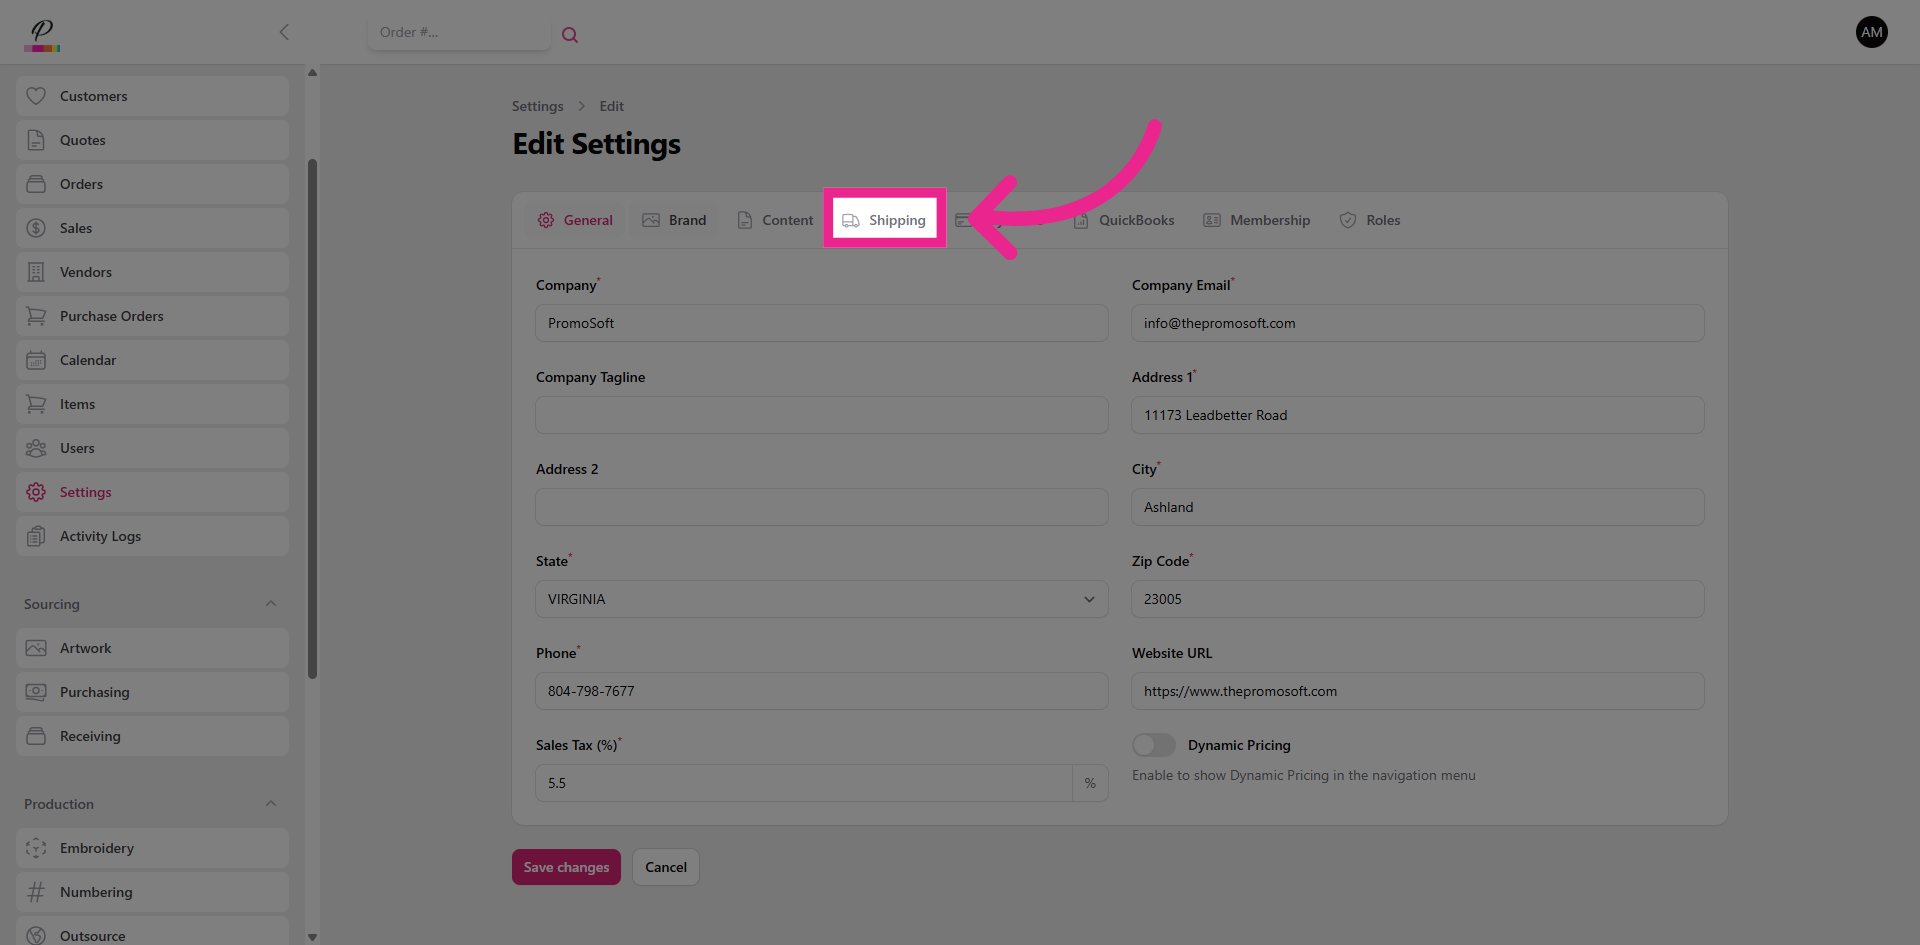Viewport: 1920px width, 945px height.
Task: Collapse the Production section
Action: click(x=271, y=804)
